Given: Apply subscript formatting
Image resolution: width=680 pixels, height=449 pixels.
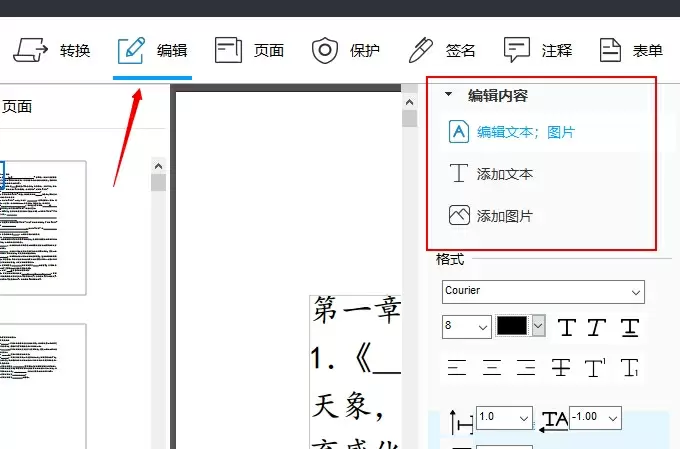Looking at the screenshot, I should (x=629, y=368).
